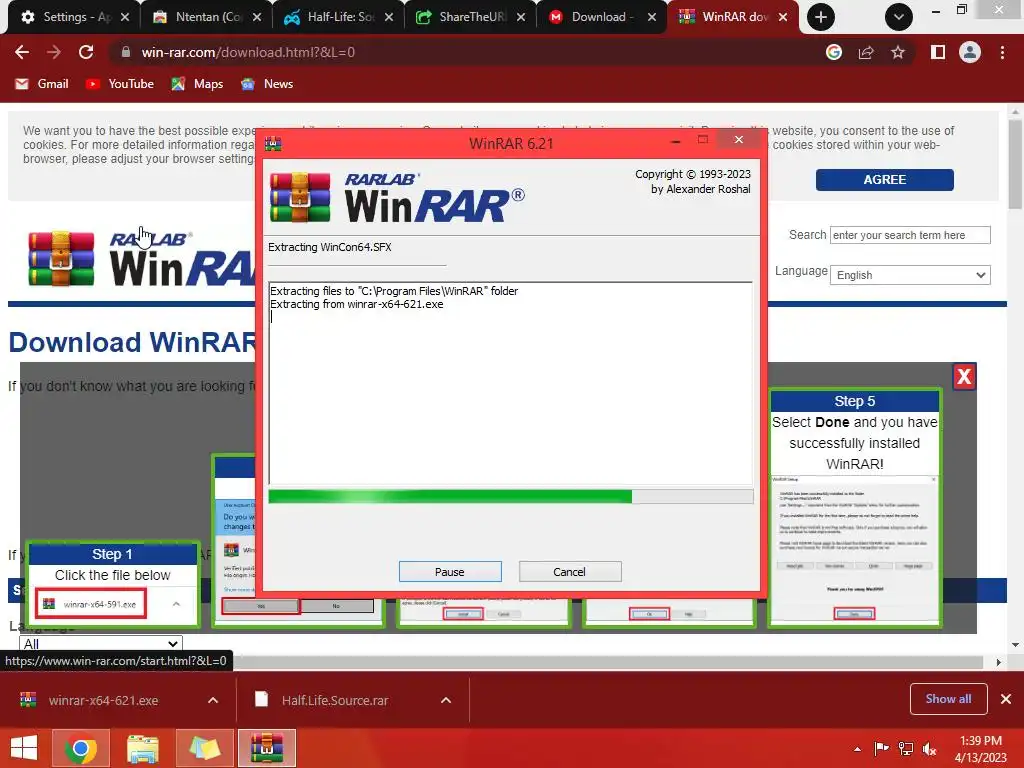Close the Half-Life tab
This screenshot has width=1024, height=768.
tap(389, 17)
